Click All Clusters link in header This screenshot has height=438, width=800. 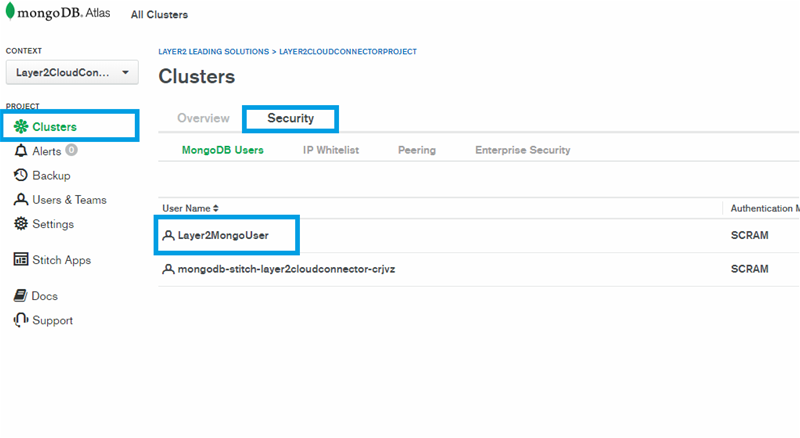pos(159,15)
